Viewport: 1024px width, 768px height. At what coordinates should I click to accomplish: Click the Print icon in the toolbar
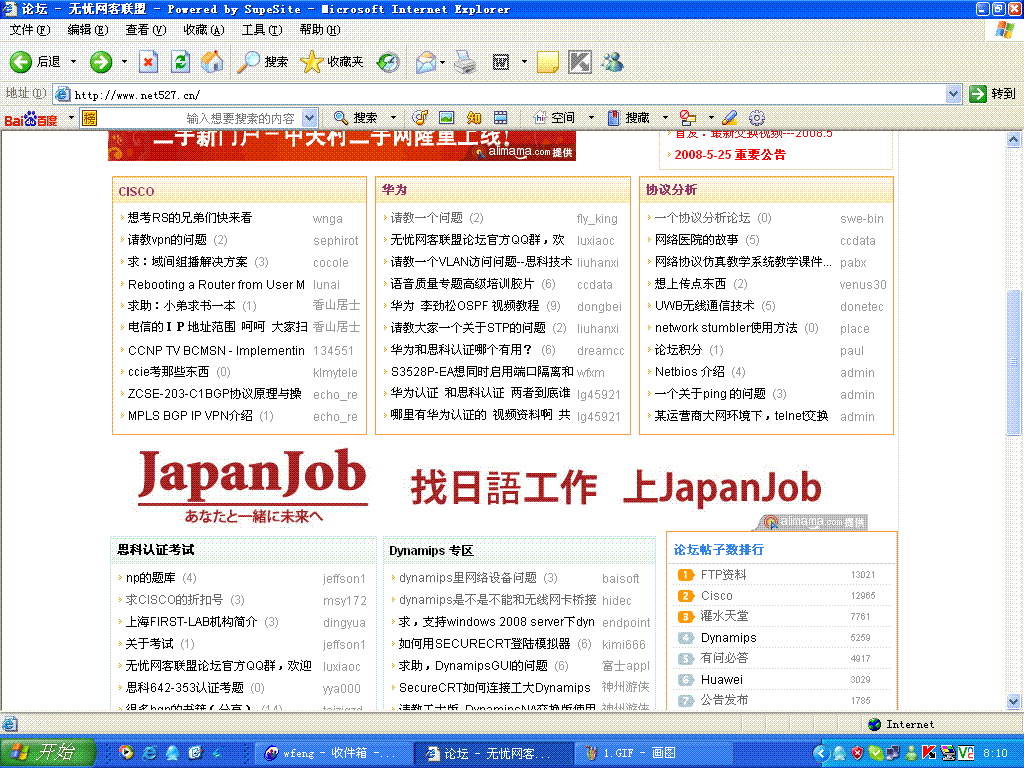pos(465,62)
